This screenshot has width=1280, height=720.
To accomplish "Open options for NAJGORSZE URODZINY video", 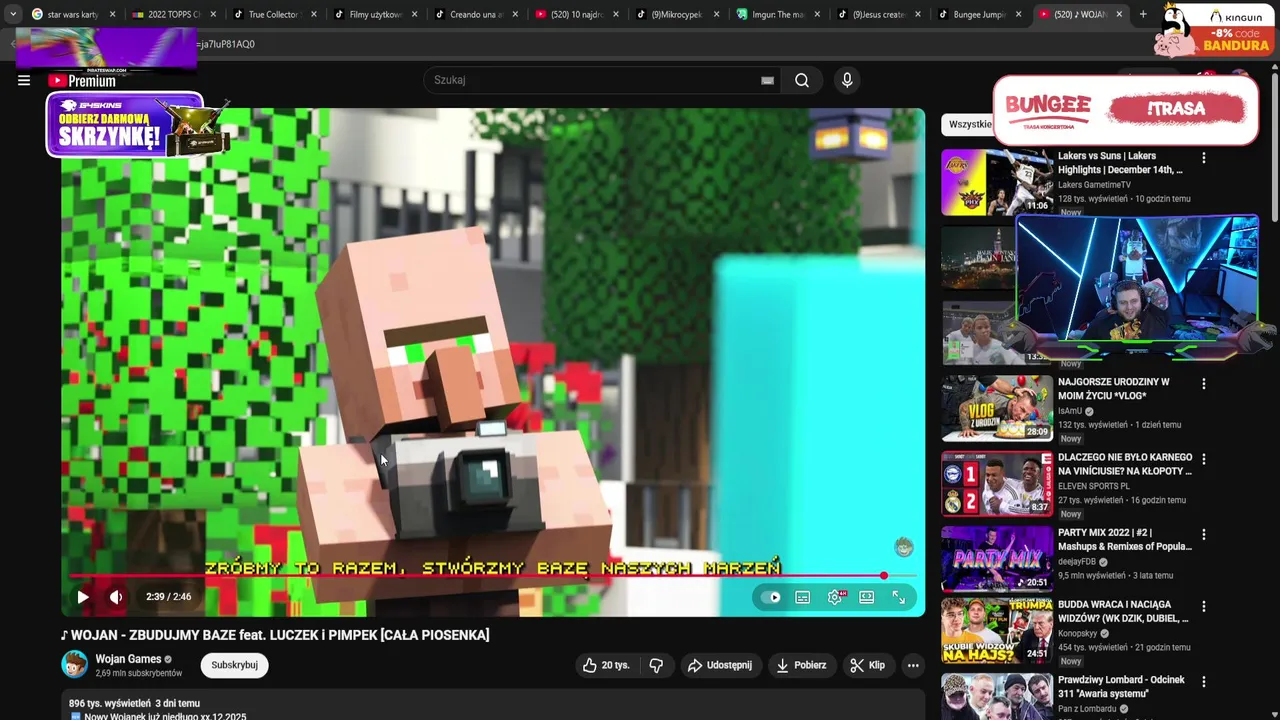I will [x=1204, y=384].
